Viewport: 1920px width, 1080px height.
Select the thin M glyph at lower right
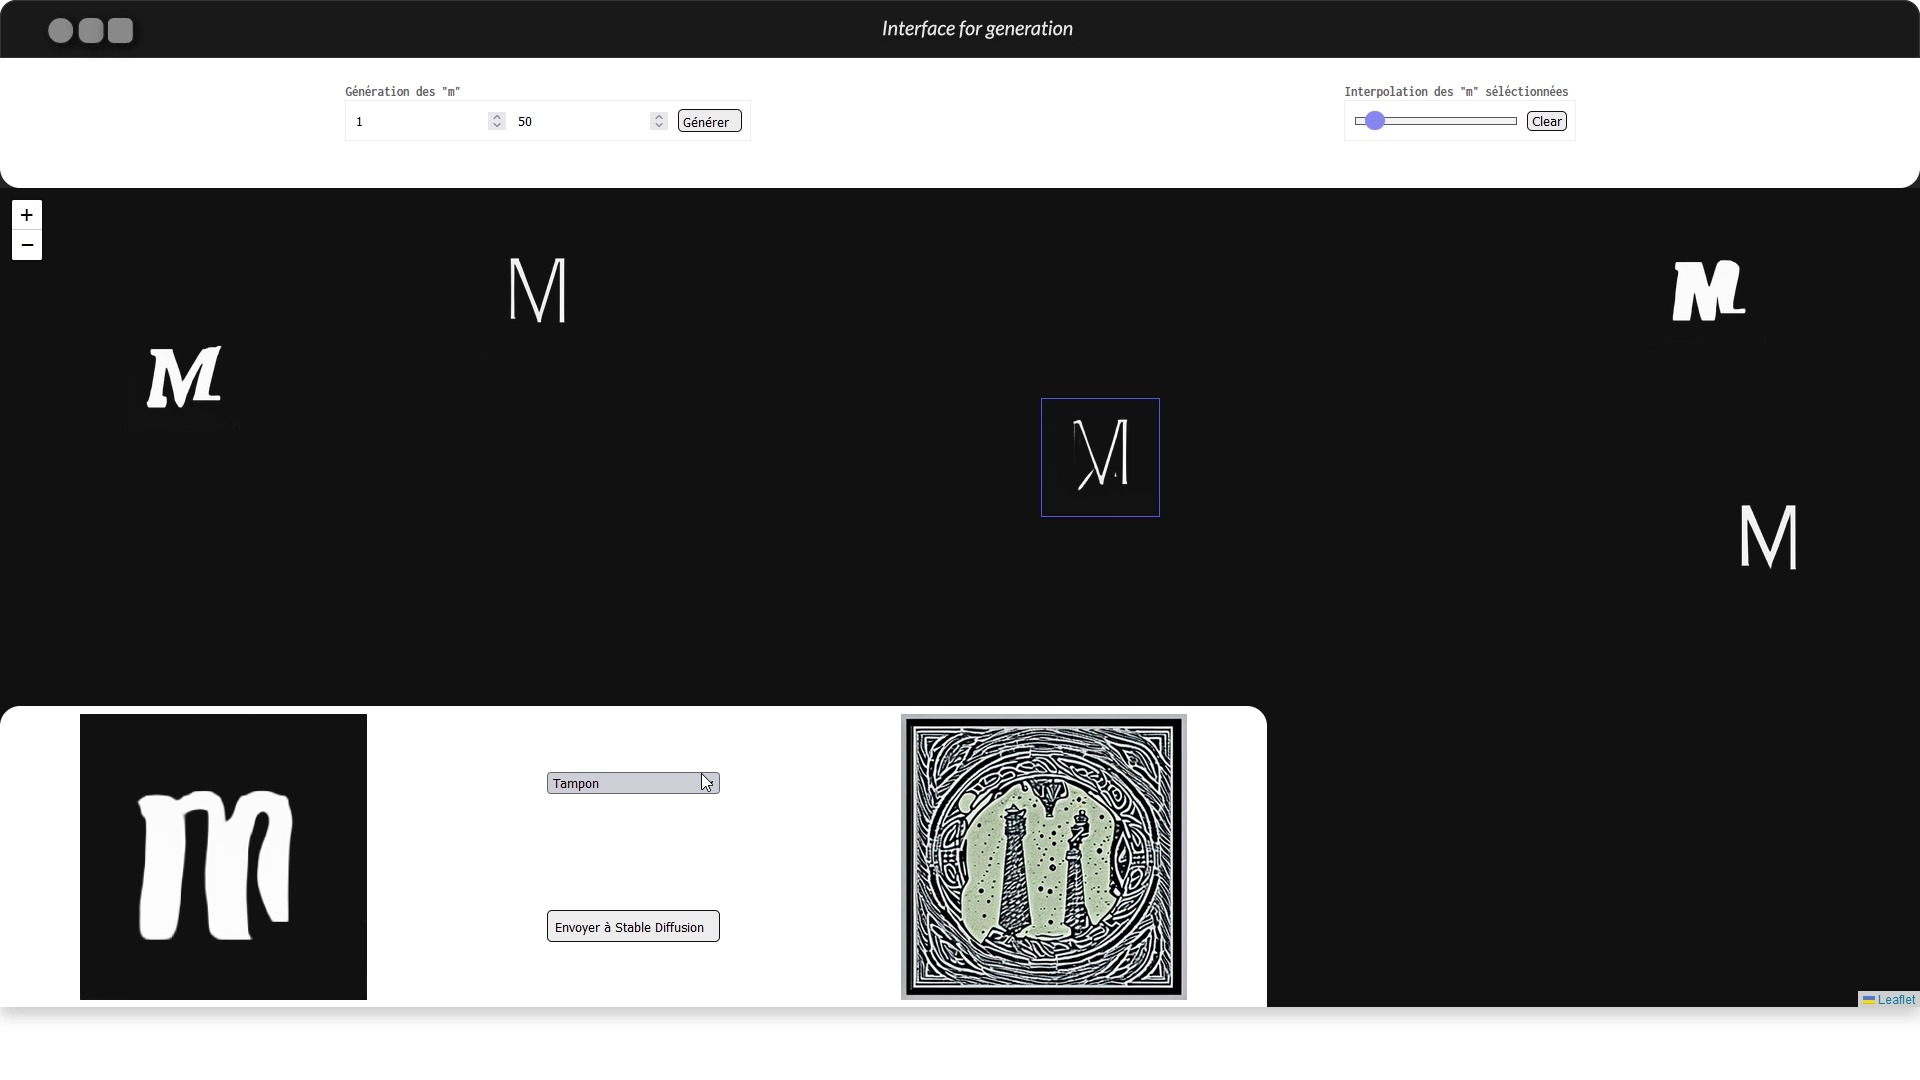[x=1768, y=537]
